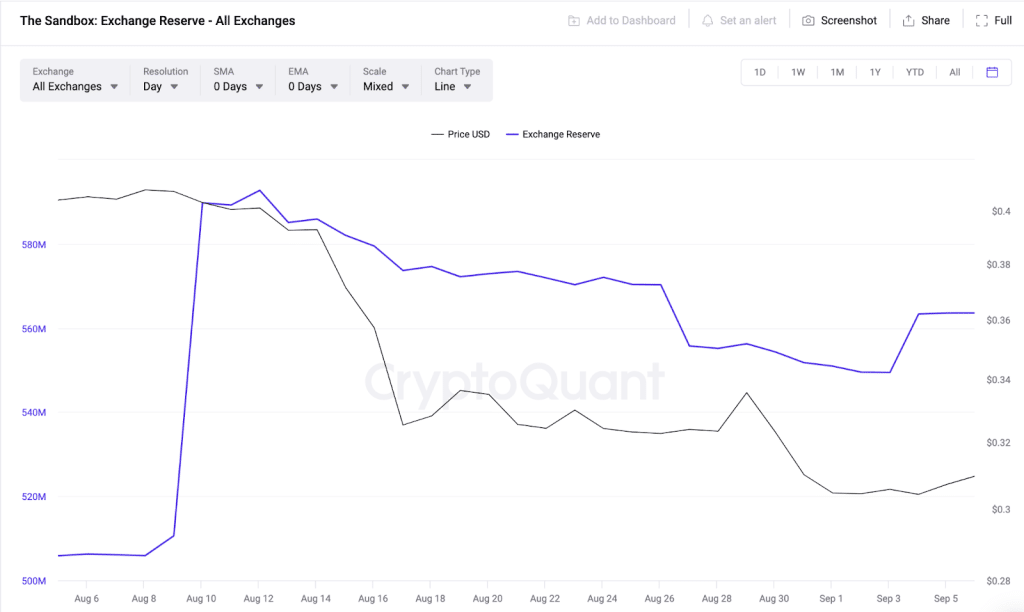The width and height of the screenshot is (1024, 612).
Task: Expand the SMA 0 Days dropdown
Action: point(238,80)
